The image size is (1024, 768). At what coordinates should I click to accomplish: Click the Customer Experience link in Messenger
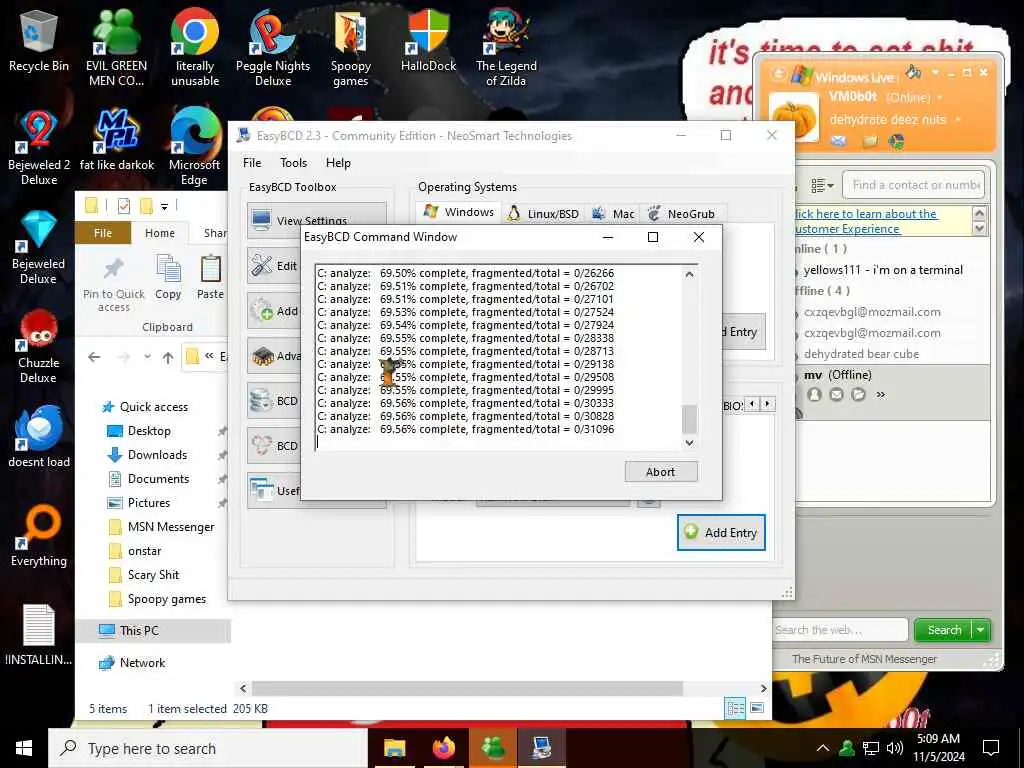tap(847, 229)
